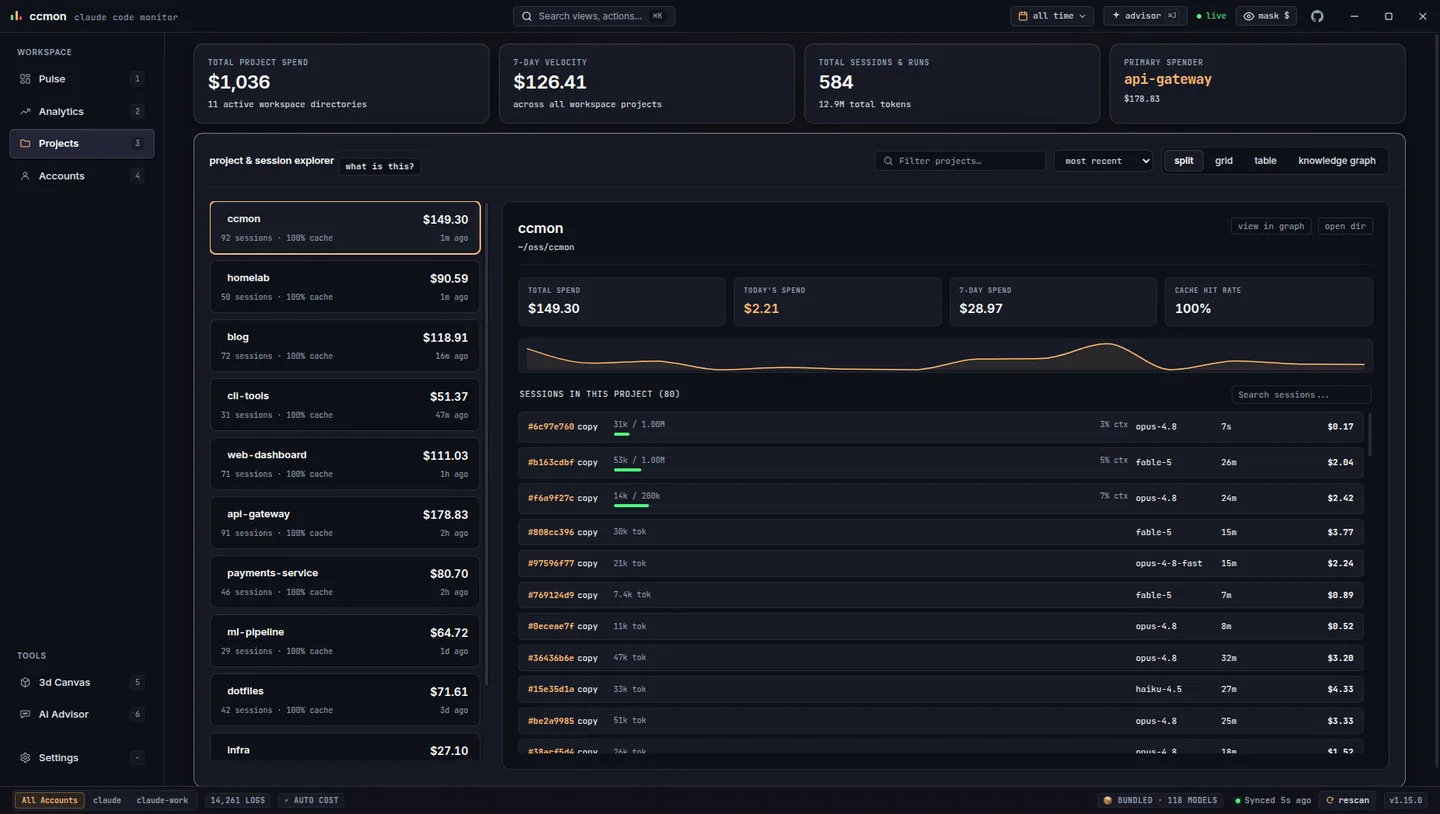
Task: Click the what is this? button
Action: 380,166
